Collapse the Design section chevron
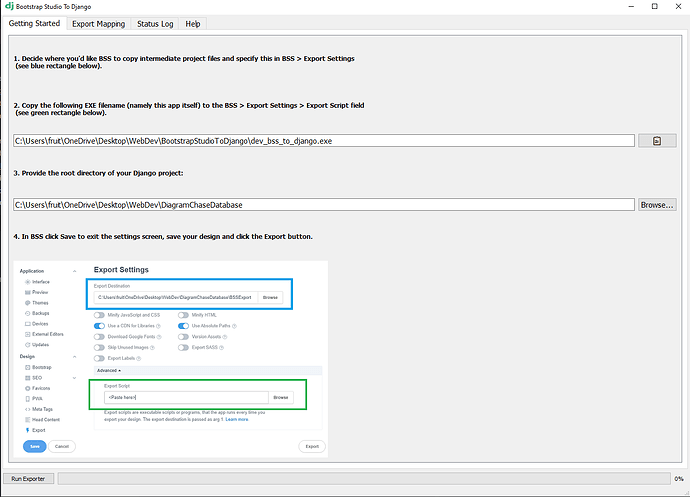690x497 pixels. [x=74, y=357]
